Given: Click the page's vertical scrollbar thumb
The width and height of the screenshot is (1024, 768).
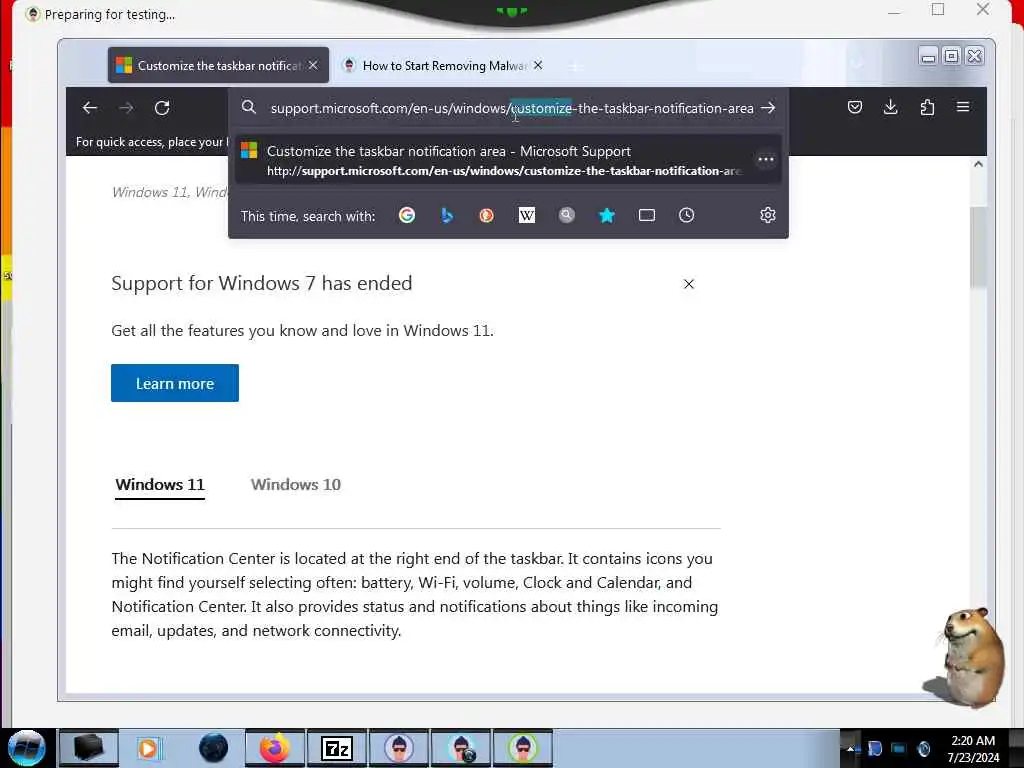Looking at the screenshot, I should (x=978, y=247).
